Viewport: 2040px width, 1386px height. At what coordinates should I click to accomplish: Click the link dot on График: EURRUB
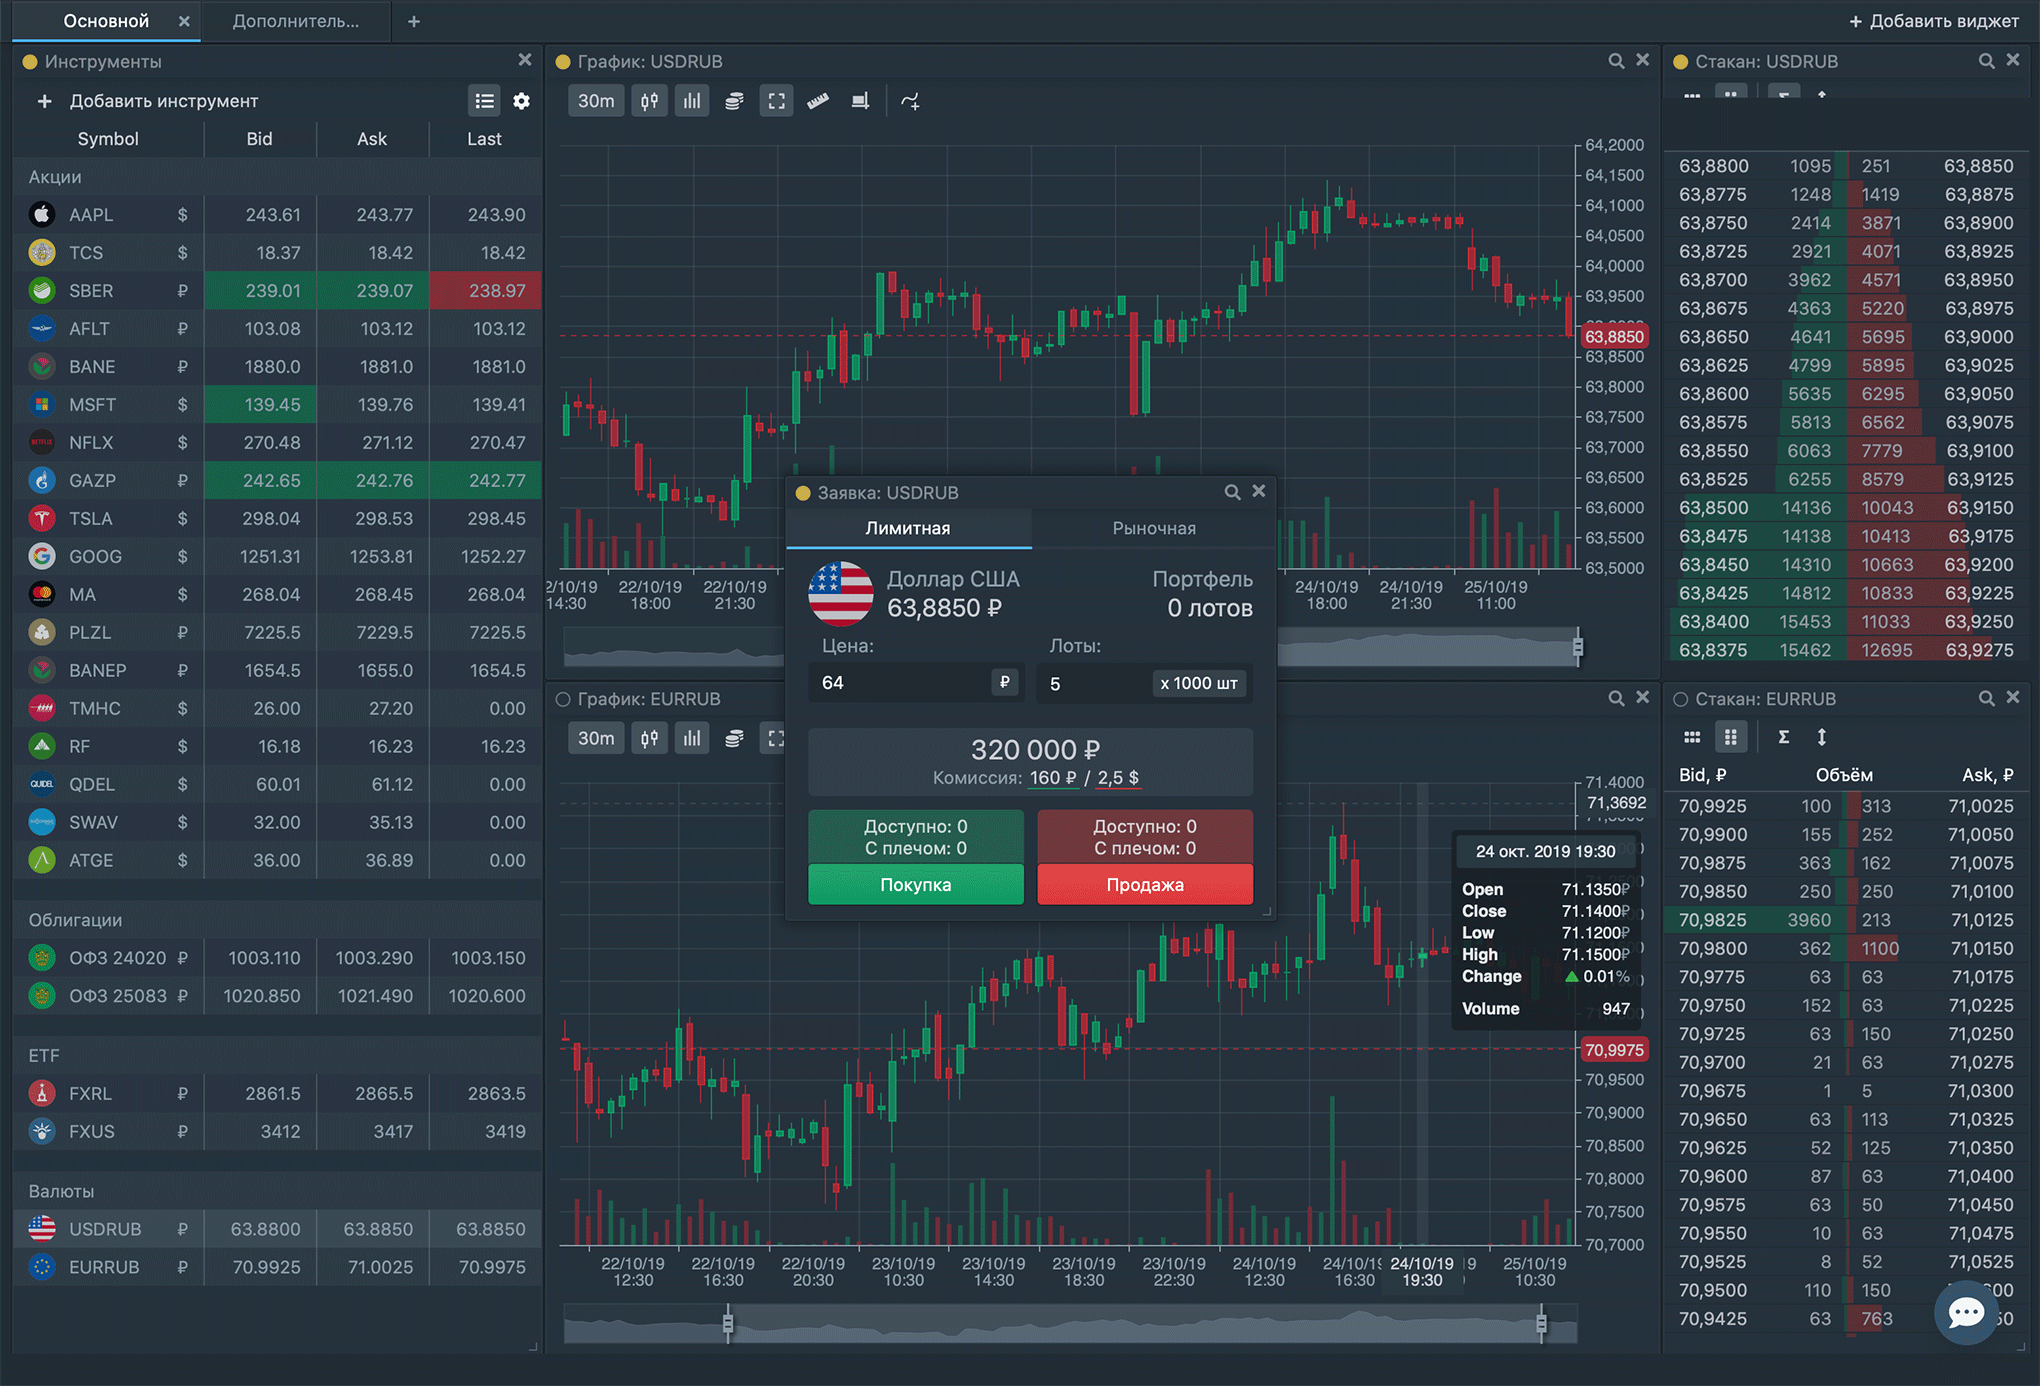tap(563, 699)
